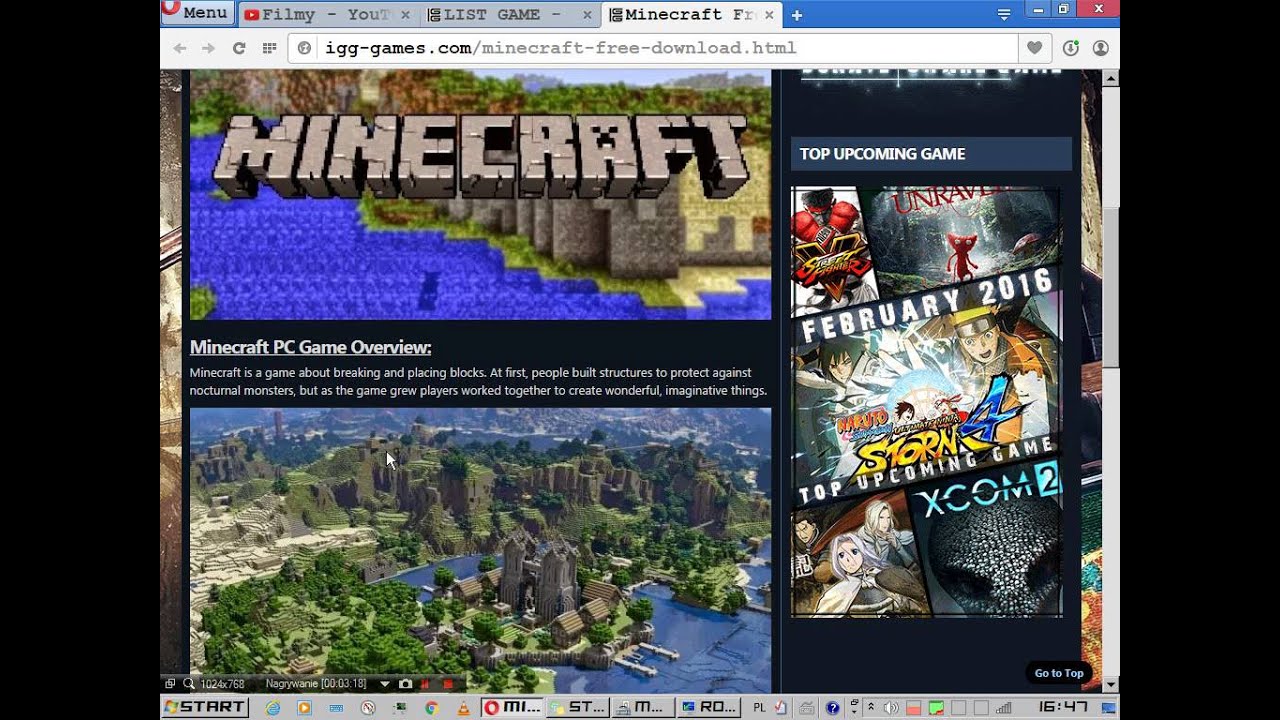Screen dimensions: 1280x720
Task: Click the Minecraft PC Game Overview heading link
Action: (x=310, y=347)
